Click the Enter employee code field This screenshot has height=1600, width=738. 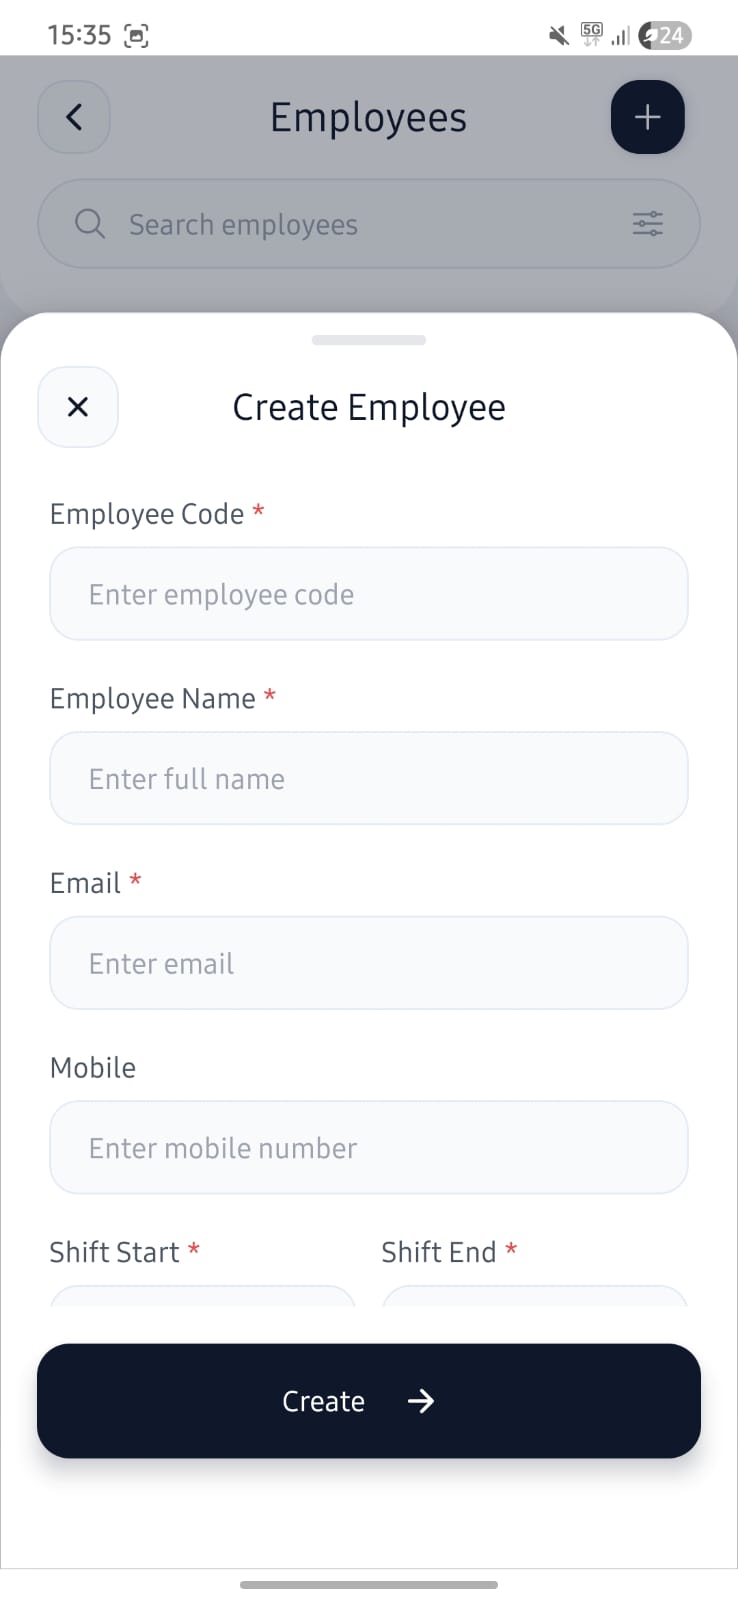click(368, 594)
